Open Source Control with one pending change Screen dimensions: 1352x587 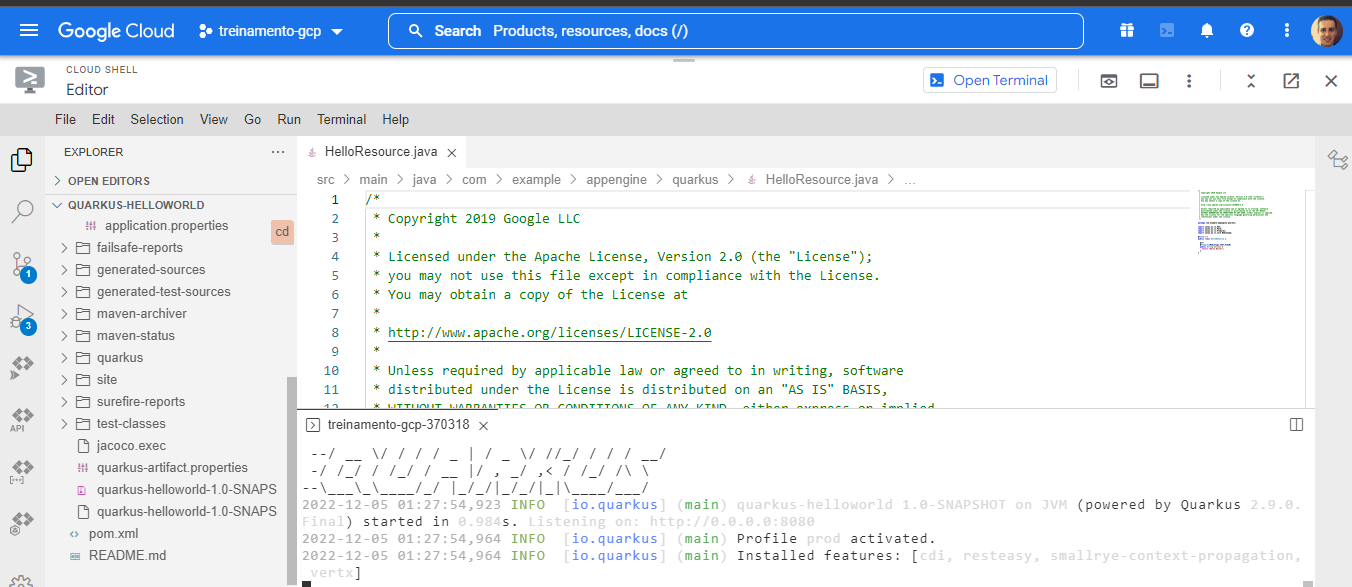[x=22, y=263]
